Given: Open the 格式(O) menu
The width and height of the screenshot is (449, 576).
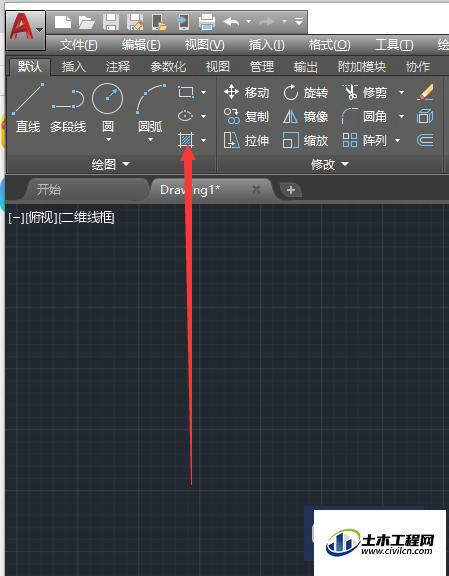Looking at the screenshot, I should click(x=330, y=45).
